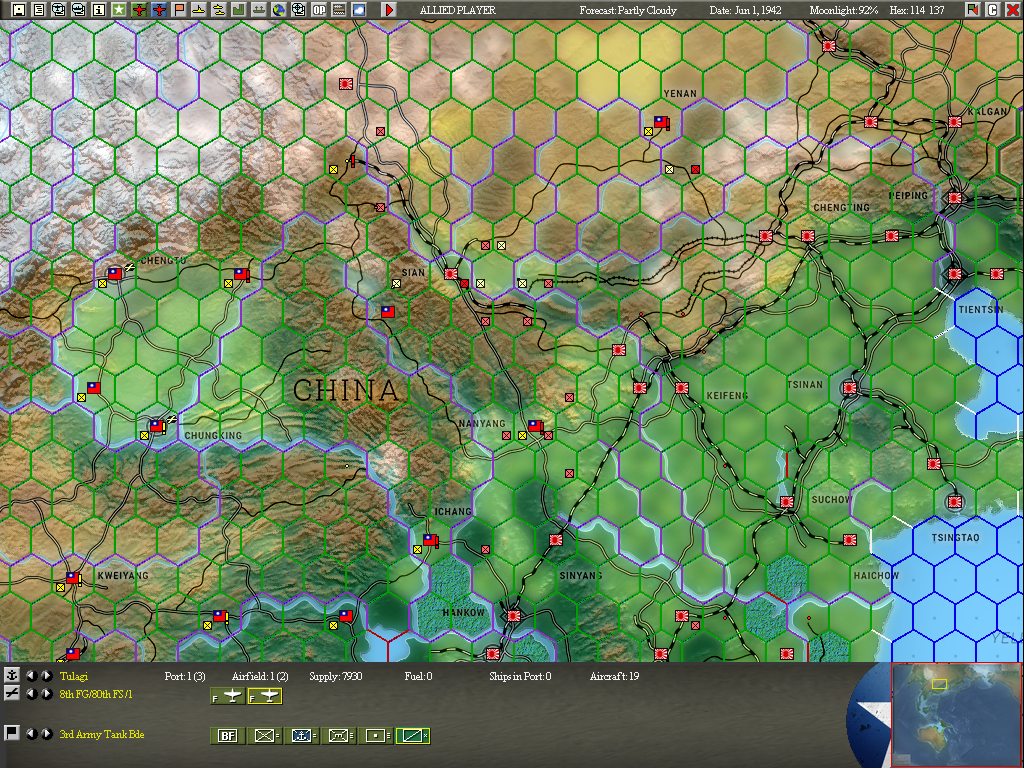Click the minimap overview of the Pacific
This screenshot has height=768, width=1024.
coord(957,714)
